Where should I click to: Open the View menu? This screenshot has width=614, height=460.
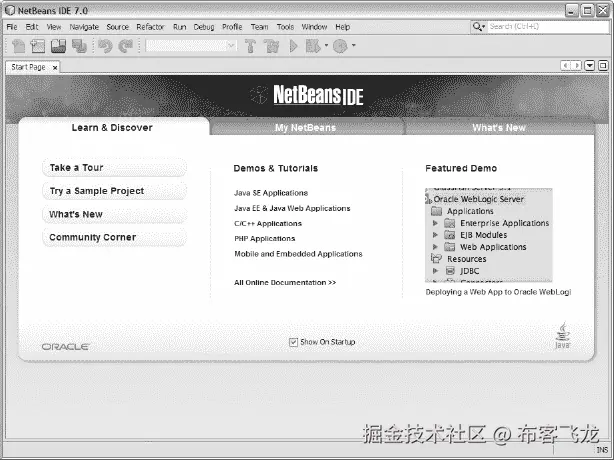point(54,27)
